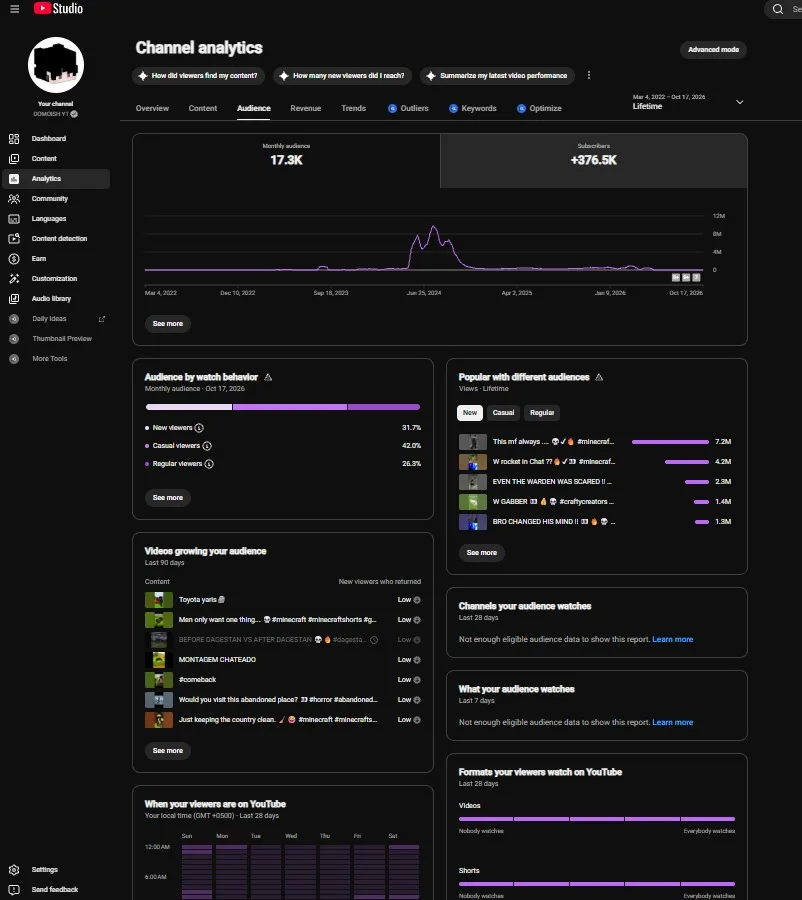Viewport: 802px width, 900px height.
Task: Open the Keywords tab
Action: click(472, 108)
